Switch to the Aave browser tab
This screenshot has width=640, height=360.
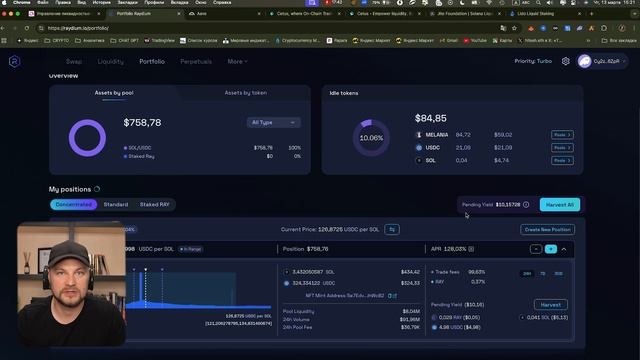pos(224,13)
